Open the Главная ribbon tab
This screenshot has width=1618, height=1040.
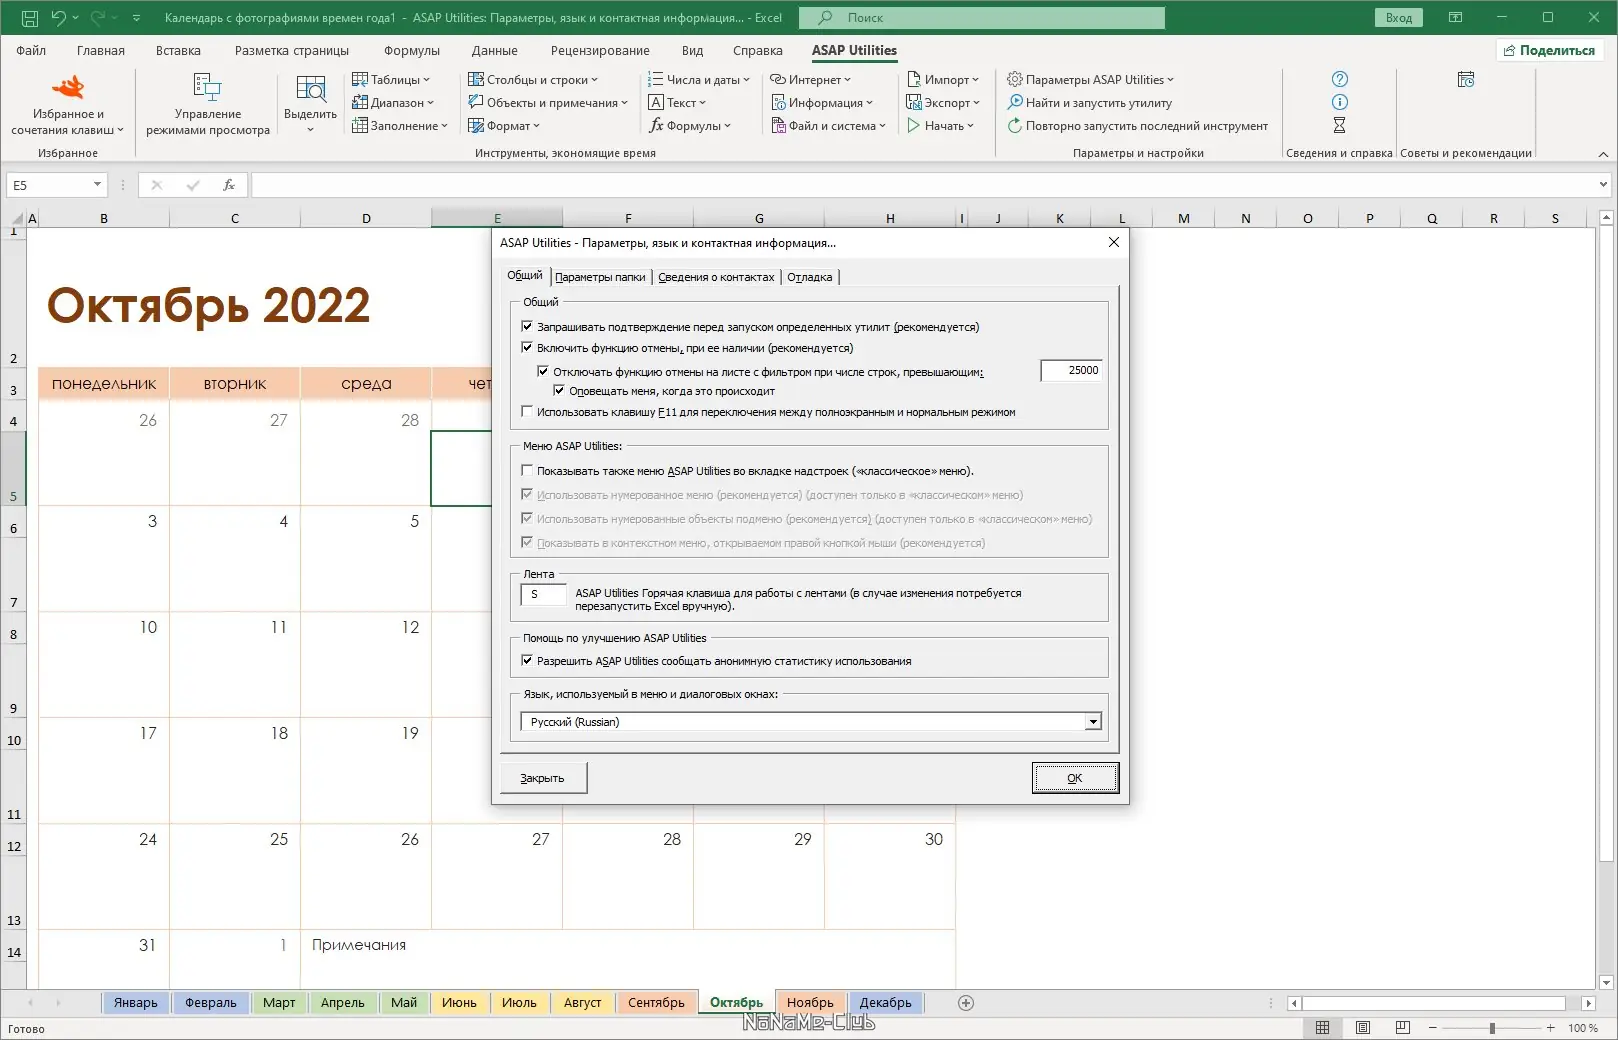click(101, 51)
